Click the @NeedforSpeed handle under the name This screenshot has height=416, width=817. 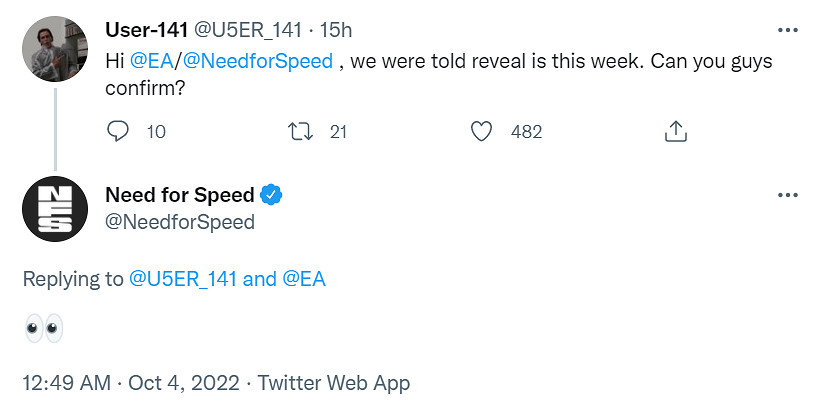pos(180,221)
